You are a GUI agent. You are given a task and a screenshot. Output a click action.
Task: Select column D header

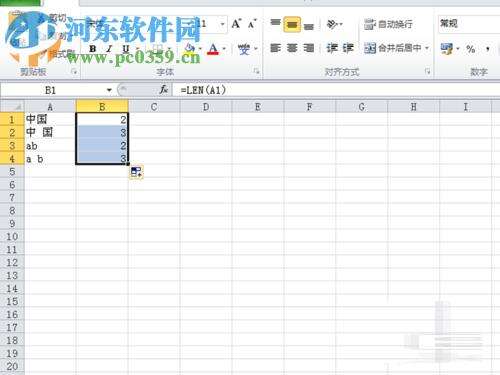pyautogui.click(x=206, y=107)
